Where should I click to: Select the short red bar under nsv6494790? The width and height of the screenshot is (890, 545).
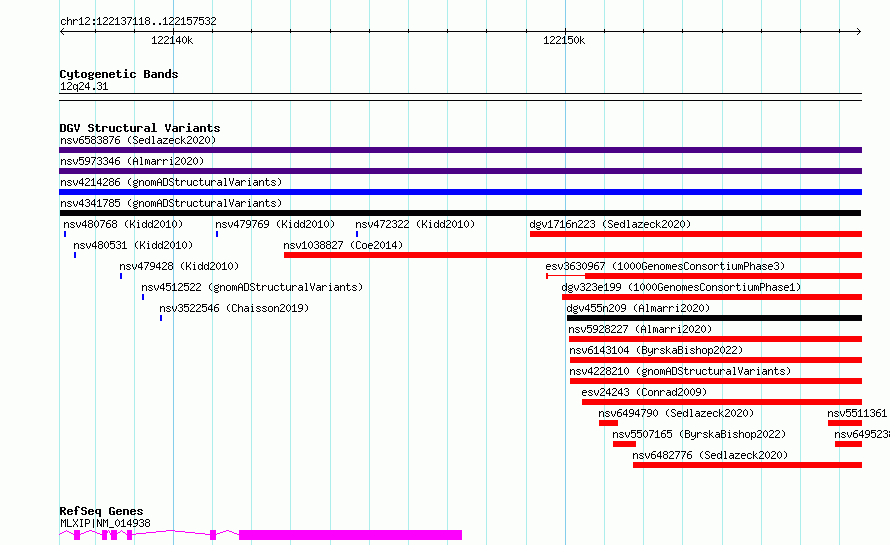(608, 423)
